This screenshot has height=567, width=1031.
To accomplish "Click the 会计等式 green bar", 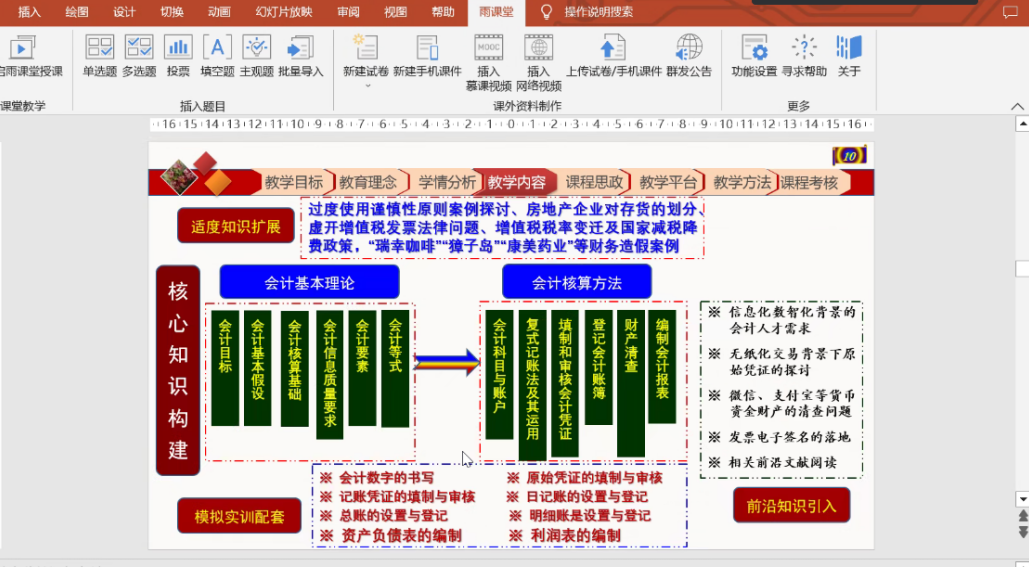I will point(395,368).
